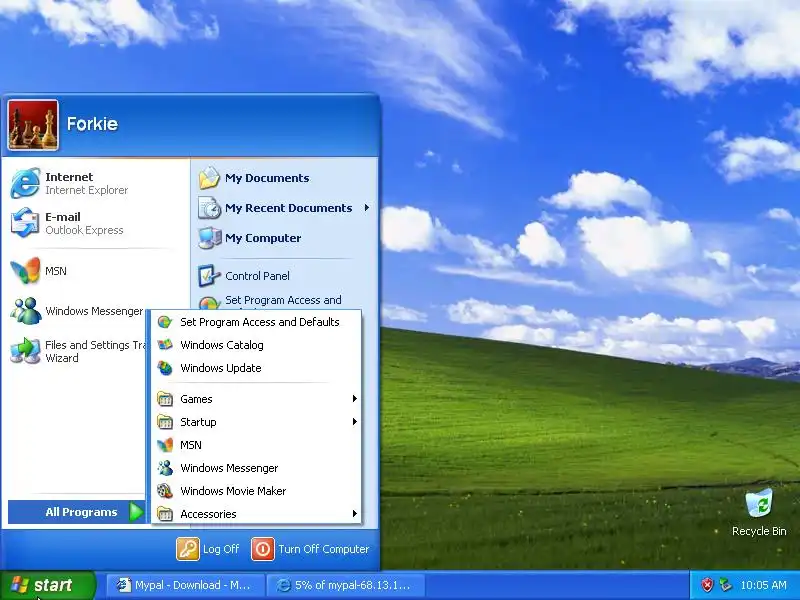Click the Windows Movie Maker icon
This screenshot has height=600, width=800.
[x=165, y=491]
